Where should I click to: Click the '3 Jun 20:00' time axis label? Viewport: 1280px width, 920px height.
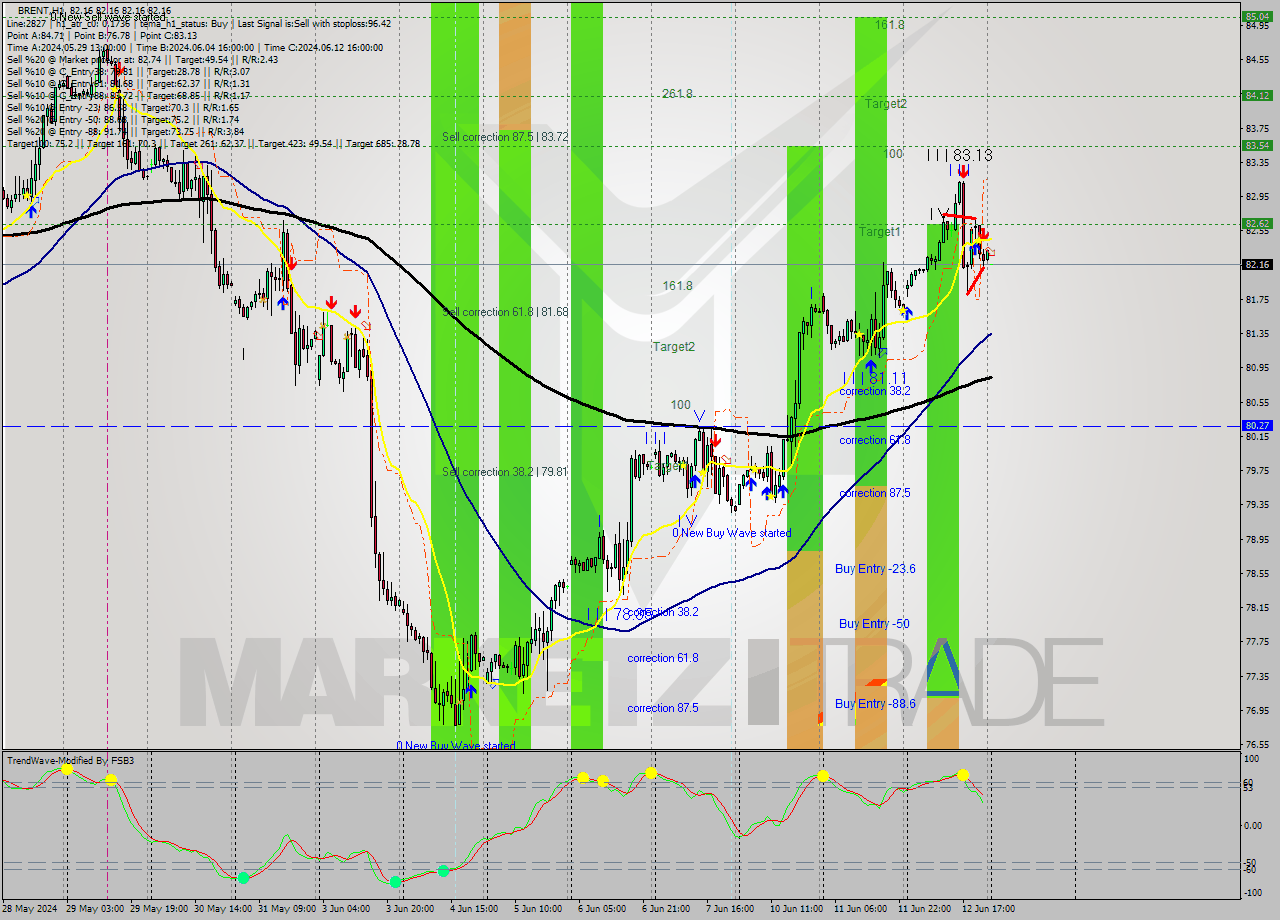pos(408,909)
